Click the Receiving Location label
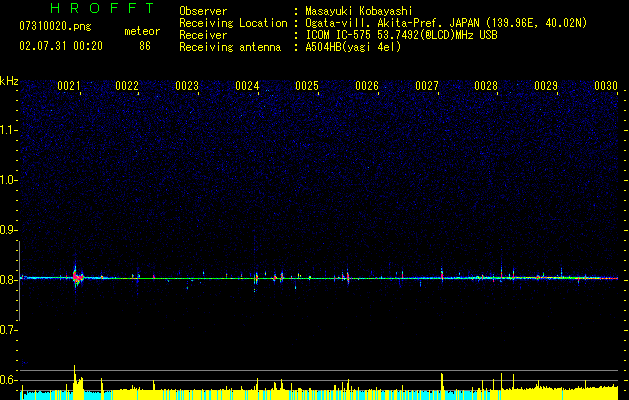629x400 pixels. point(233,23)
